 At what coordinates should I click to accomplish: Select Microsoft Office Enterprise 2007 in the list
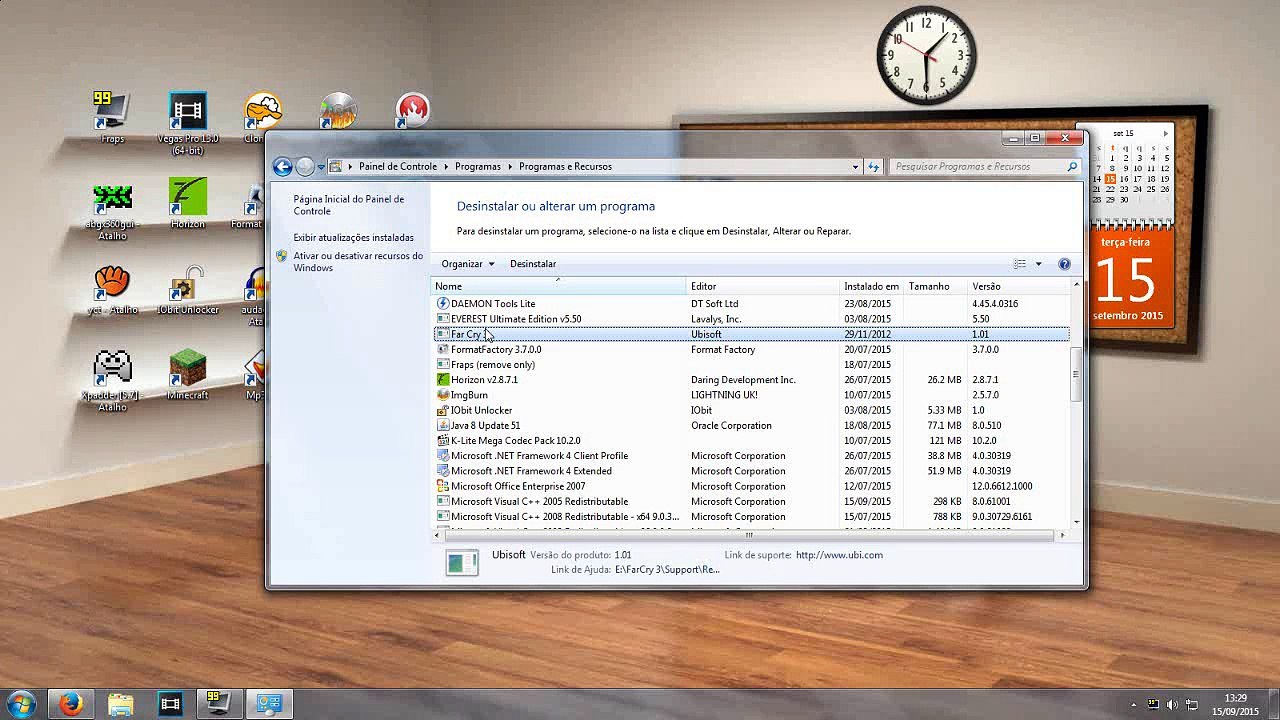point(752,487)
